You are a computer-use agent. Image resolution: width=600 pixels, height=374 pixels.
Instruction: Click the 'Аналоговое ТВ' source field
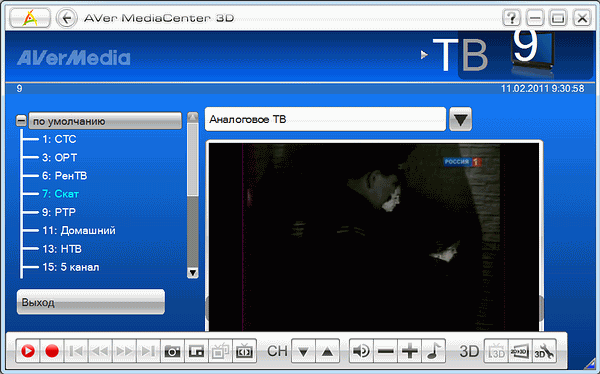[x=325, y=119]
